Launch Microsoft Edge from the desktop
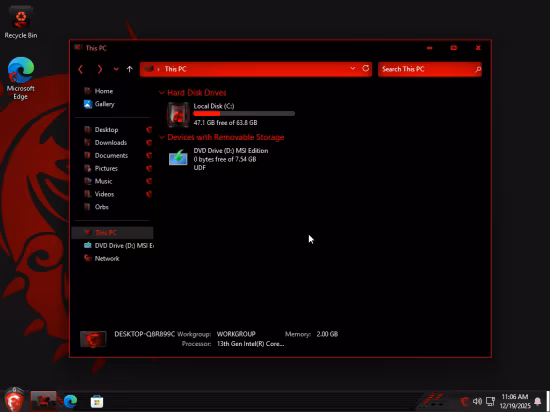Viewport: 550px width, 412px height. tap(21, 78)
